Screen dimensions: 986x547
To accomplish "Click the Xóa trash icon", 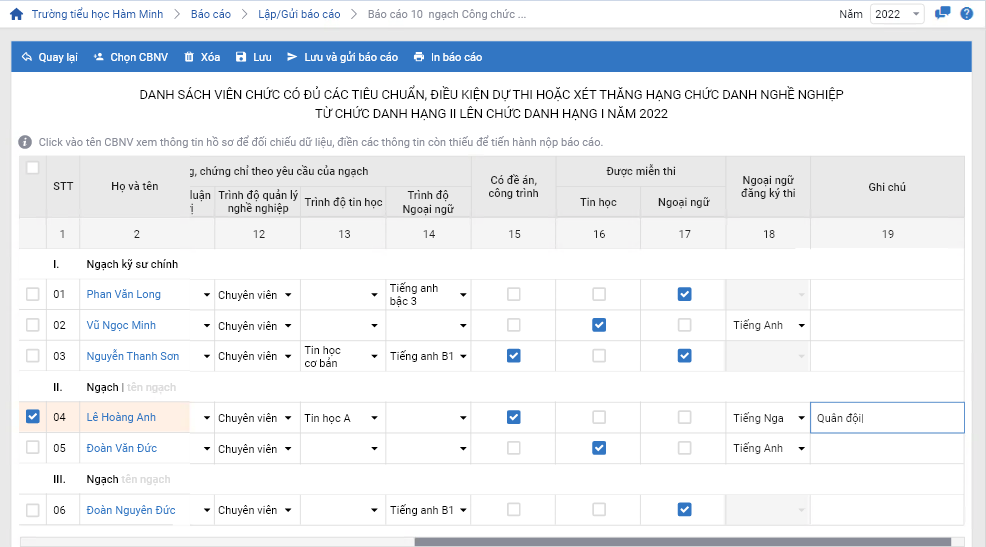I will (x=189, y=58).
